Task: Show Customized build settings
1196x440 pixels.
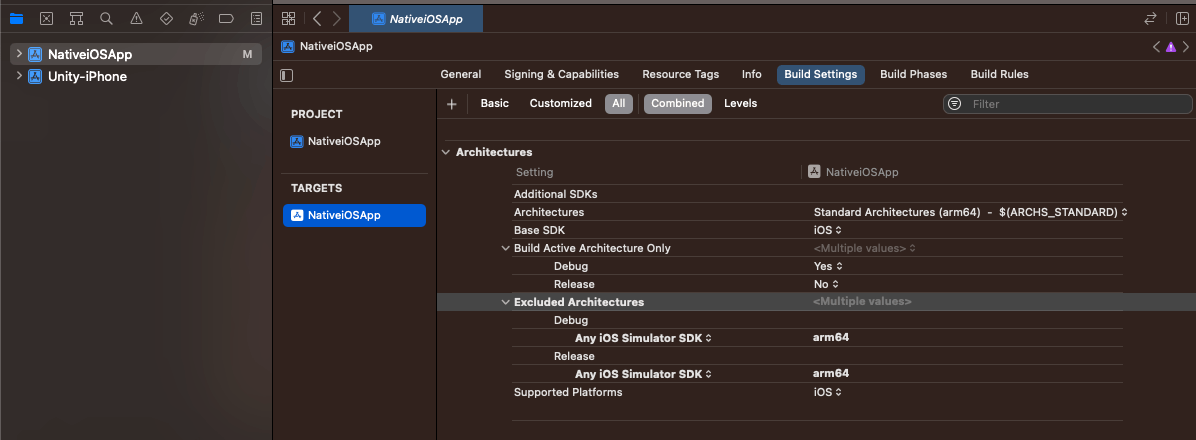Action: click(561, 103)
